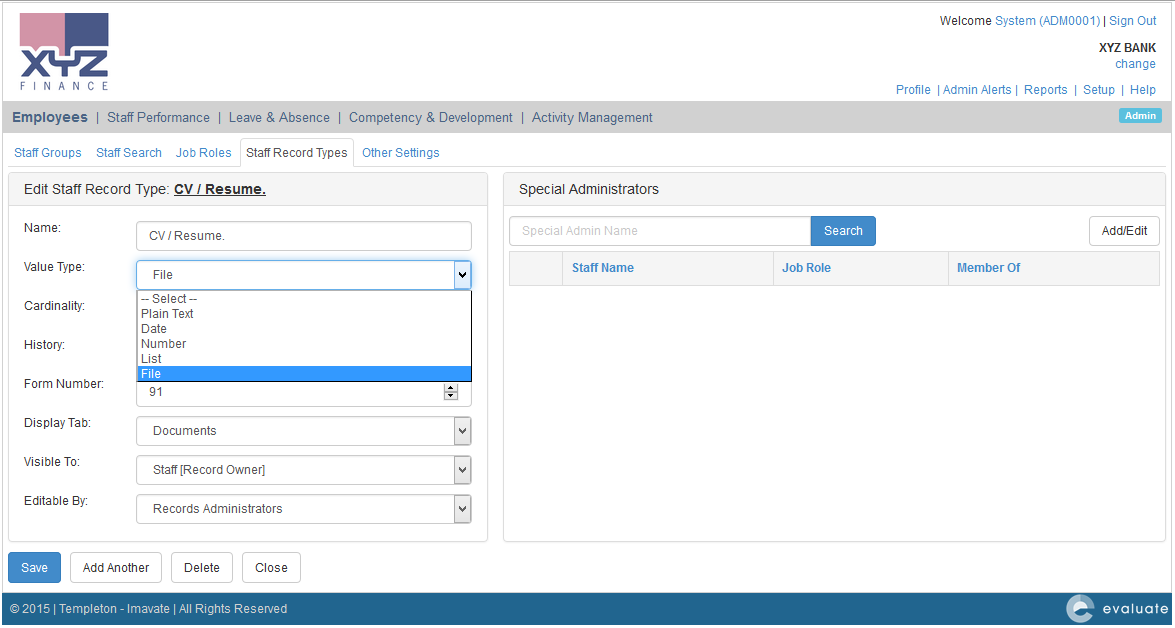This screenshot has height=628, width=1175.
Task: Click the XYZ Finance logo
Action: click(64, 51)
